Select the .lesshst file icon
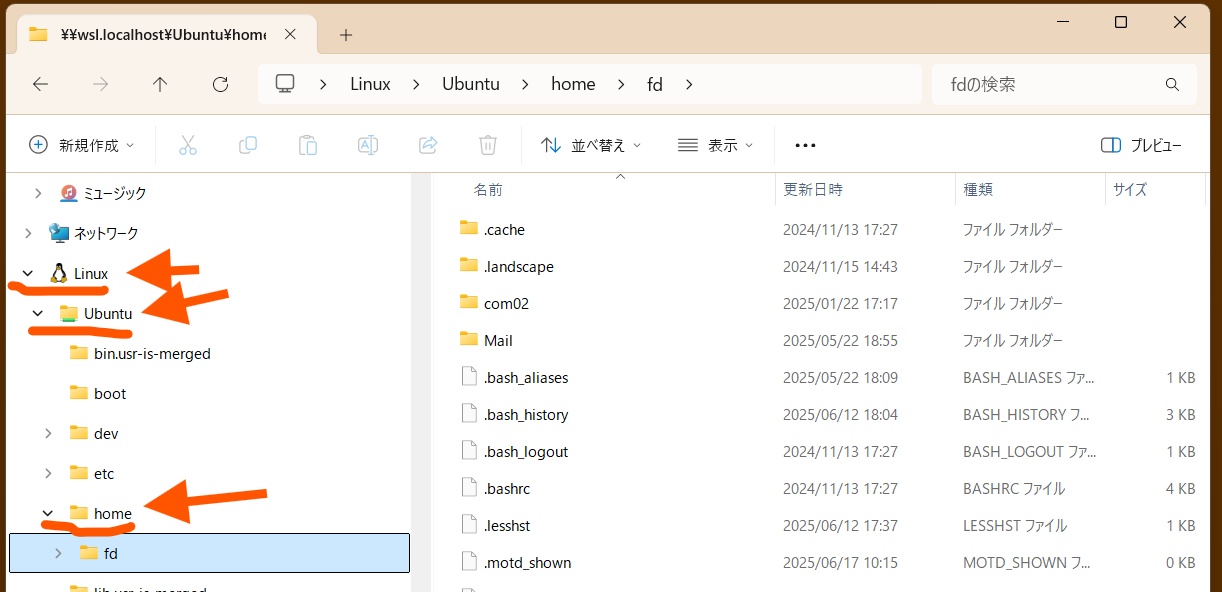The image size is (1222, 592). [469, 524]
